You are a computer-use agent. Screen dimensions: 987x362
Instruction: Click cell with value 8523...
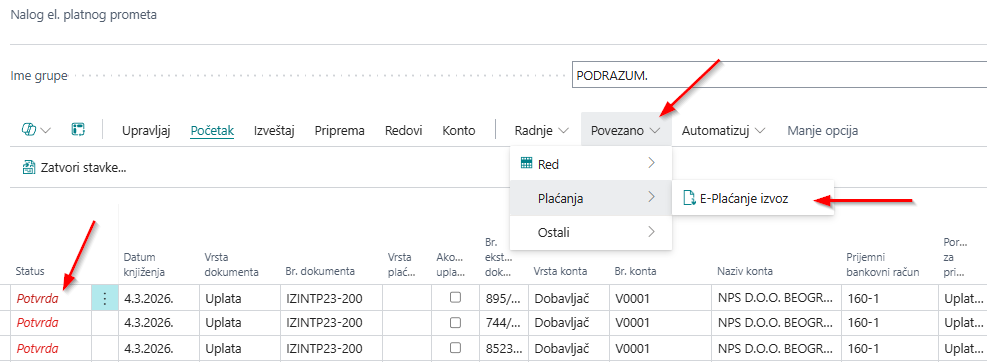tap(504, 347)
